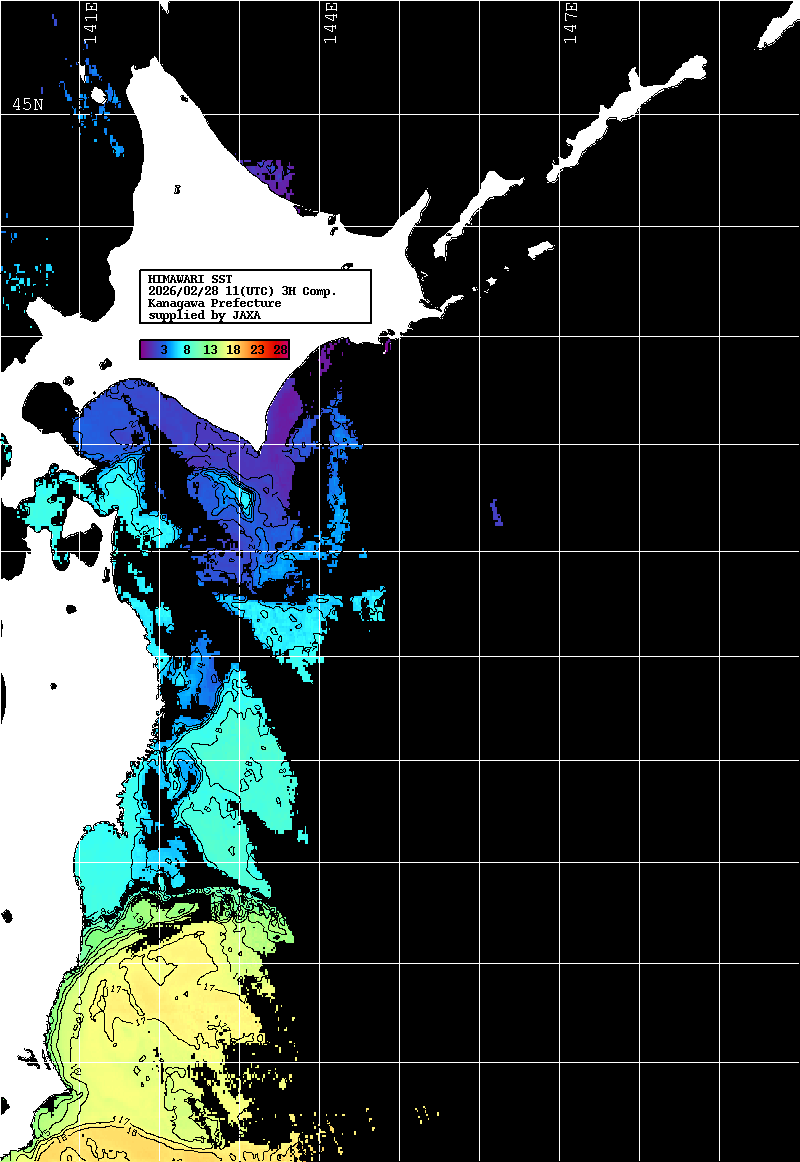Click the 45N latitude label
The width and height of the screenshot is (800, 1162).
[x=27, y=104]
